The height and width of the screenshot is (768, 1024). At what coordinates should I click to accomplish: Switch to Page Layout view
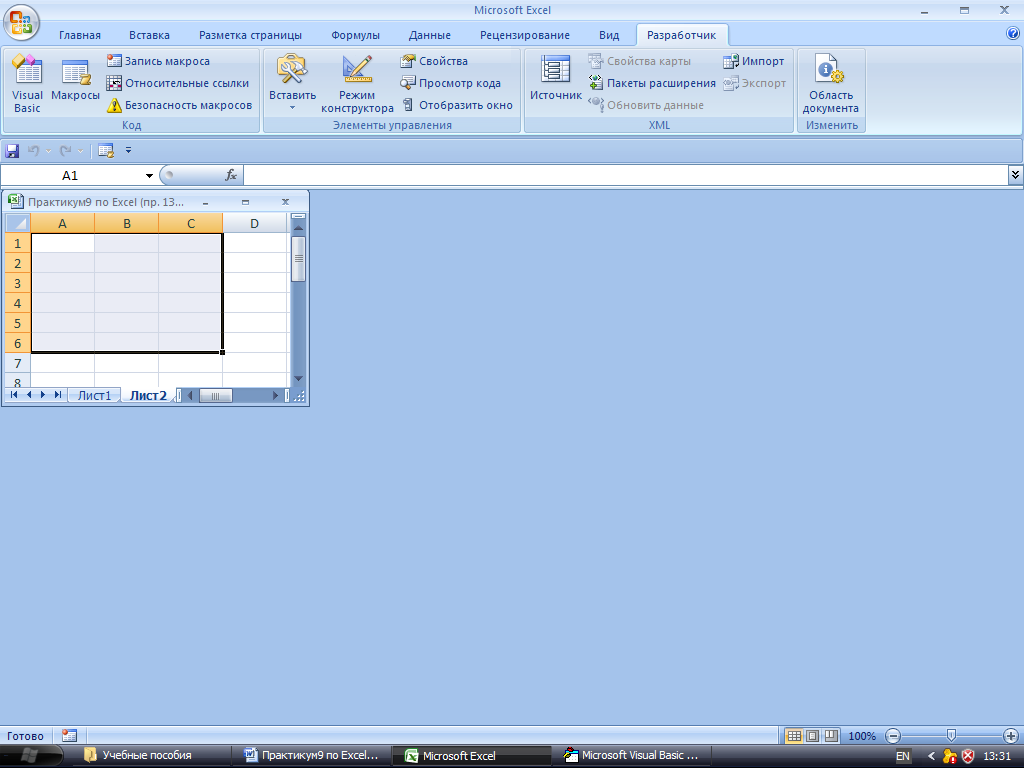[812, 736]
